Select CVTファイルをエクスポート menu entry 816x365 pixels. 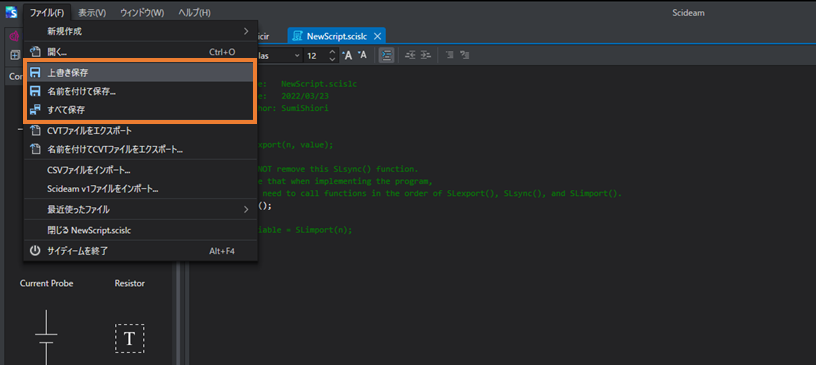click(x=141, y=131)
